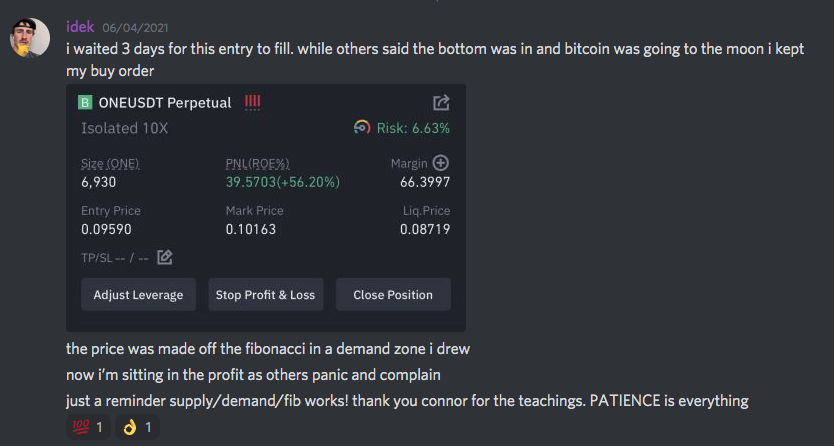Click the red bars indicator beside Perpetual
Viewport: 834px width, 446px height.
pyautogui.click(x=252, y=102)
